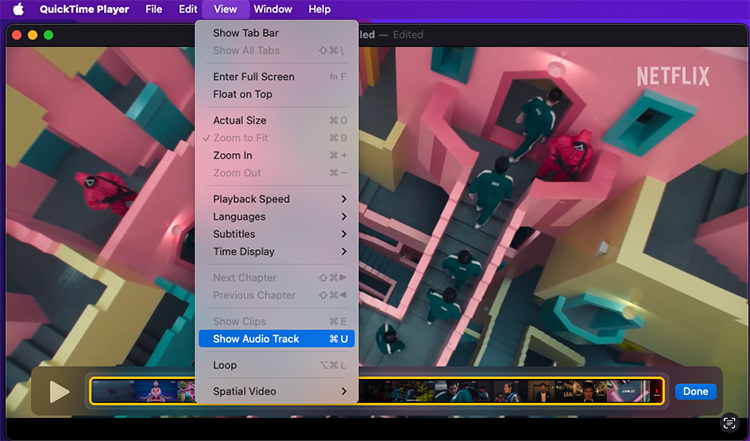The width and height of the screenshot is (750, 441).
Task: Select Enter Full Screen
Action: [x=276, y=77]
